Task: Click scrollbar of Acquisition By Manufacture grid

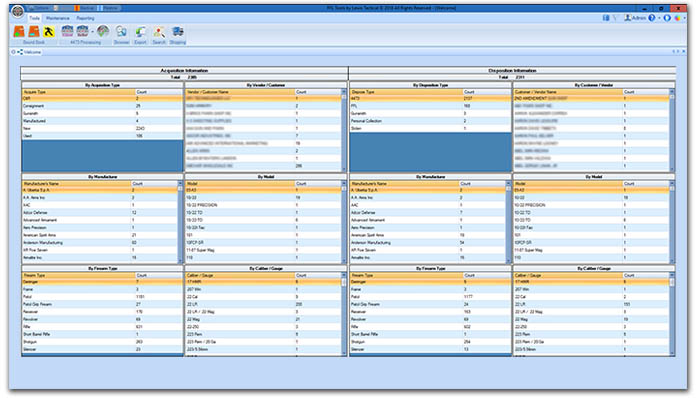Action: click(x=180, y=222)
